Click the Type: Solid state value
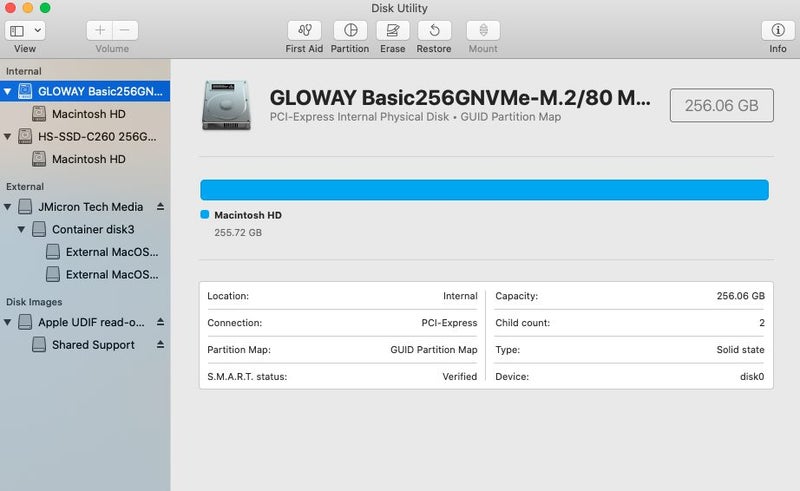This screenshot has height=491, width=800. pyautogui.click(x=740, y=350)
